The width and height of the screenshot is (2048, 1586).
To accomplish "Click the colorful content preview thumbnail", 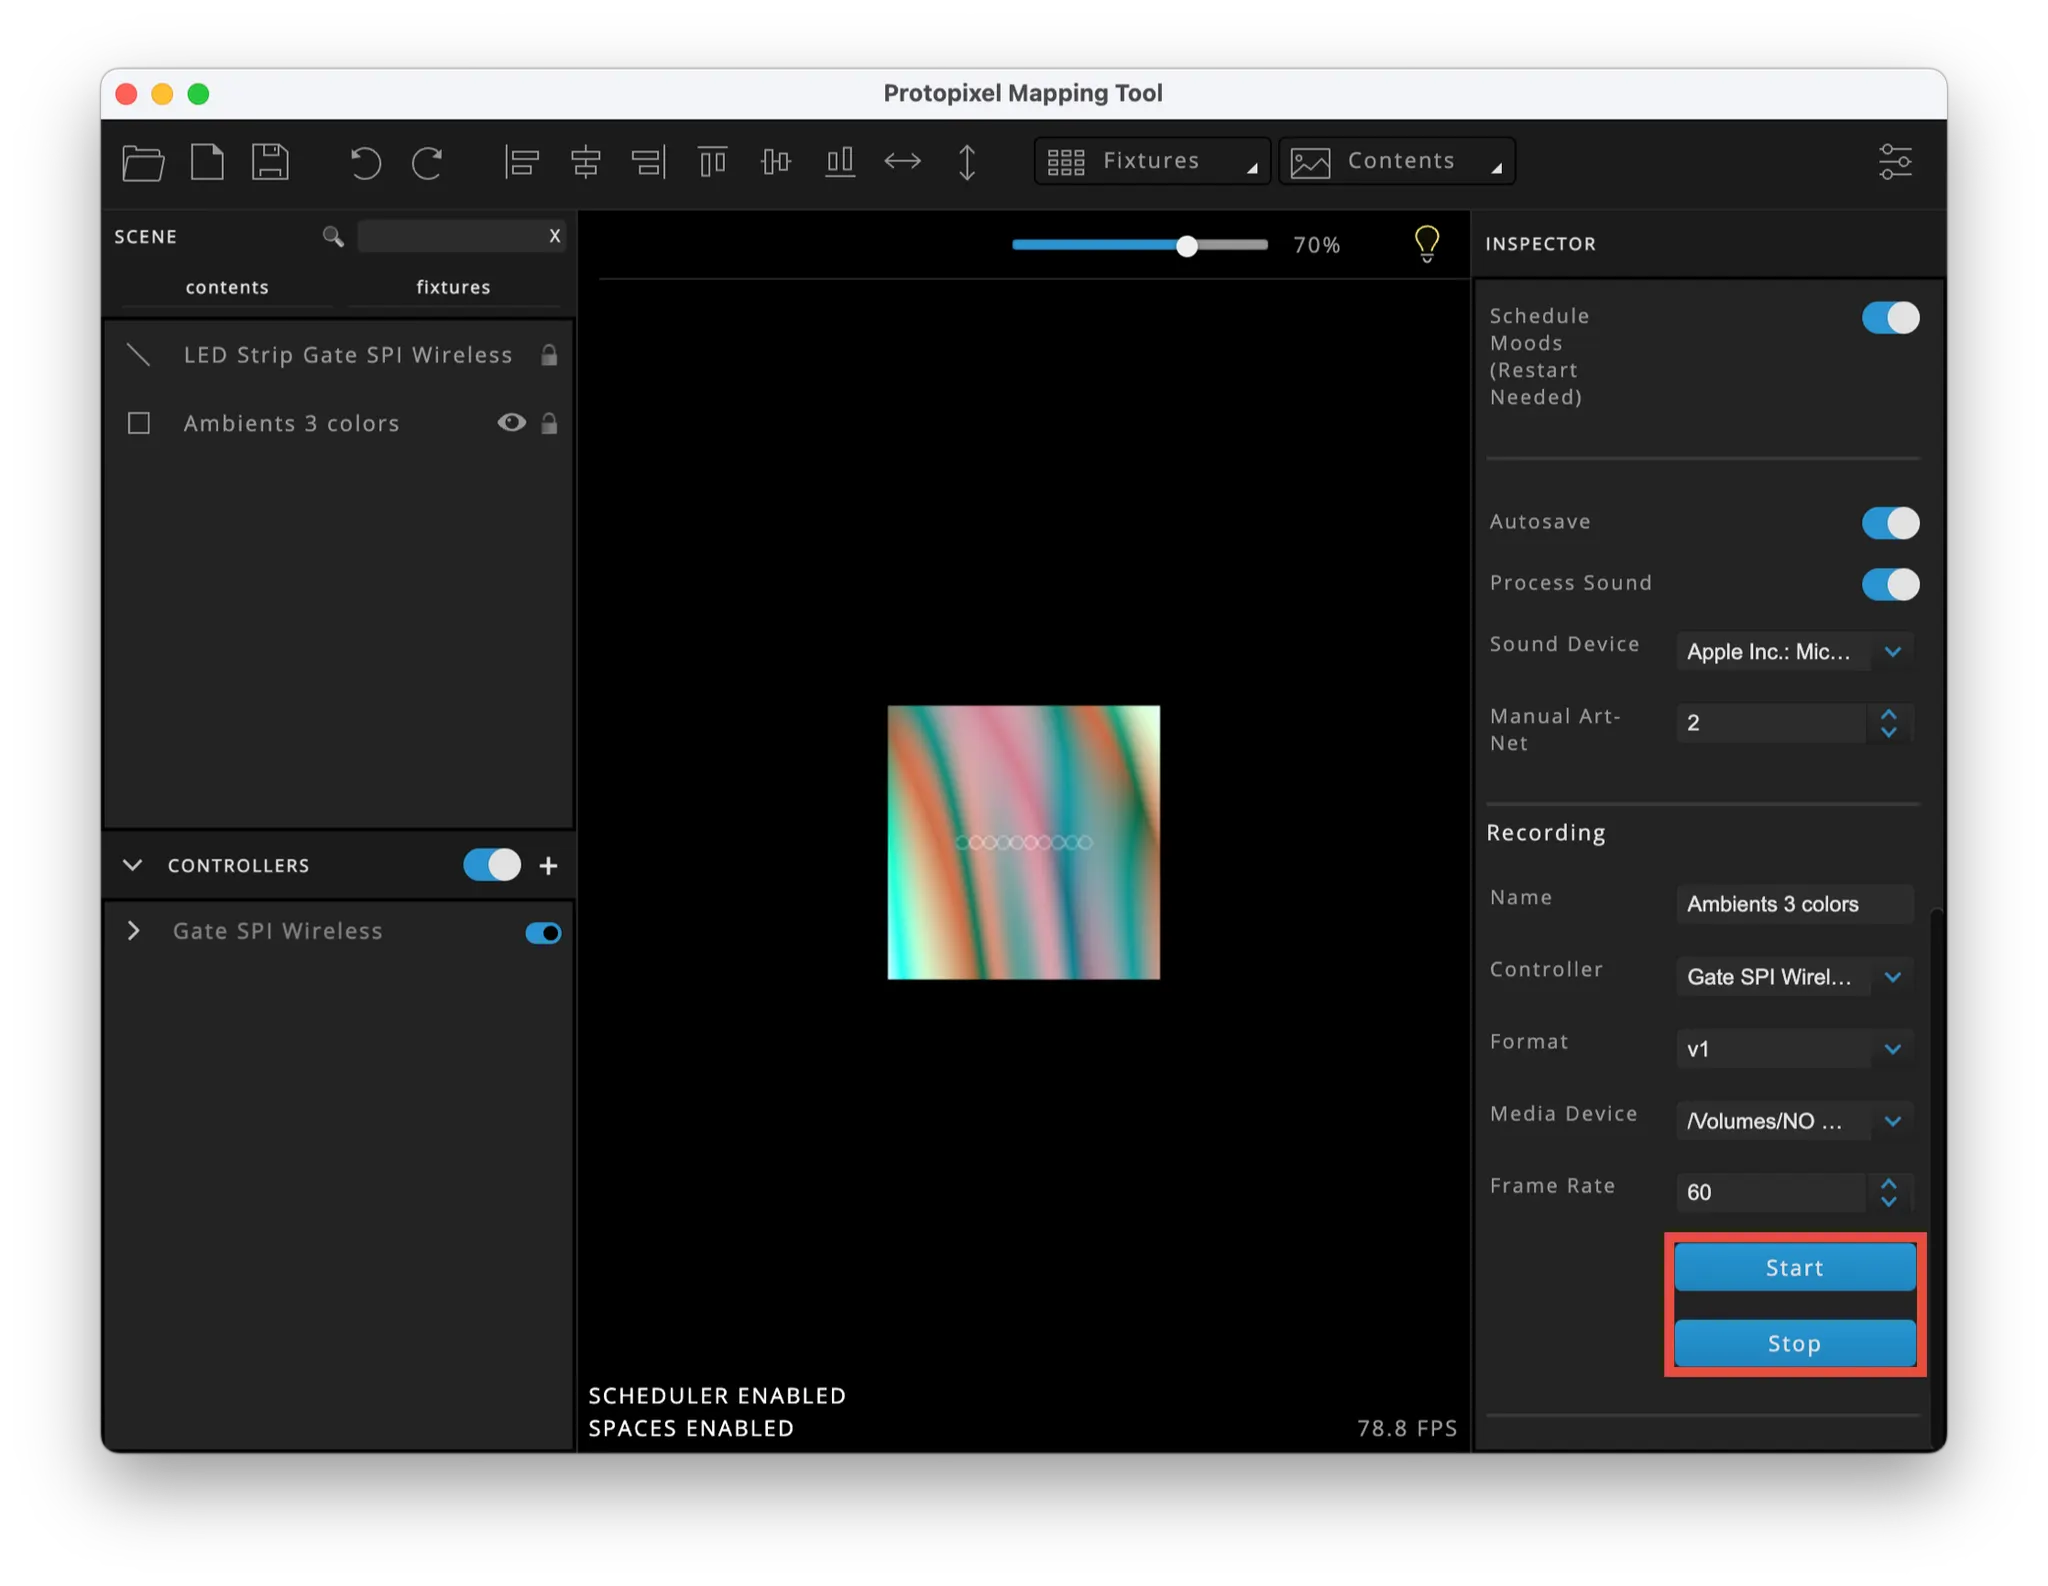I will 1023,842.
